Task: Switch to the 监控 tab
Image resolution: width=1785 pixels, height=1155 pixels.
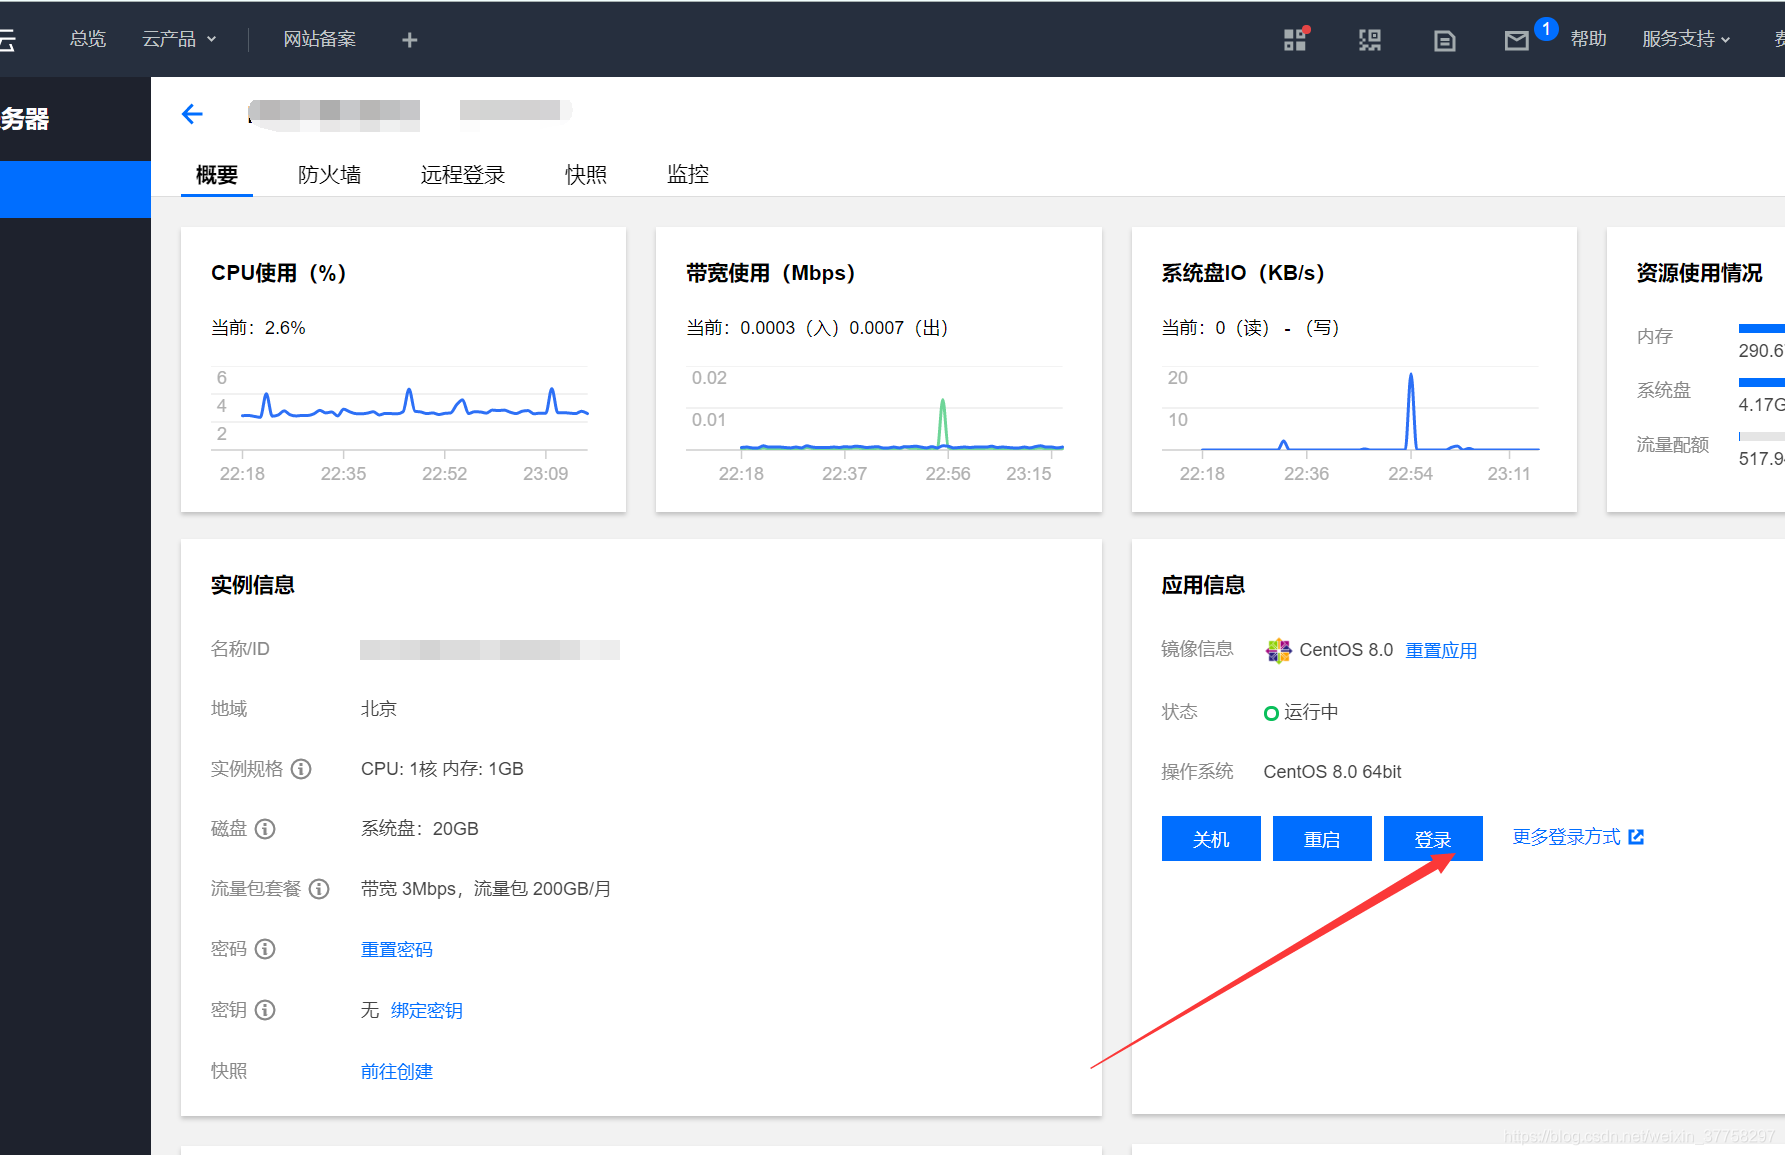Action: (x=688, y=174)
